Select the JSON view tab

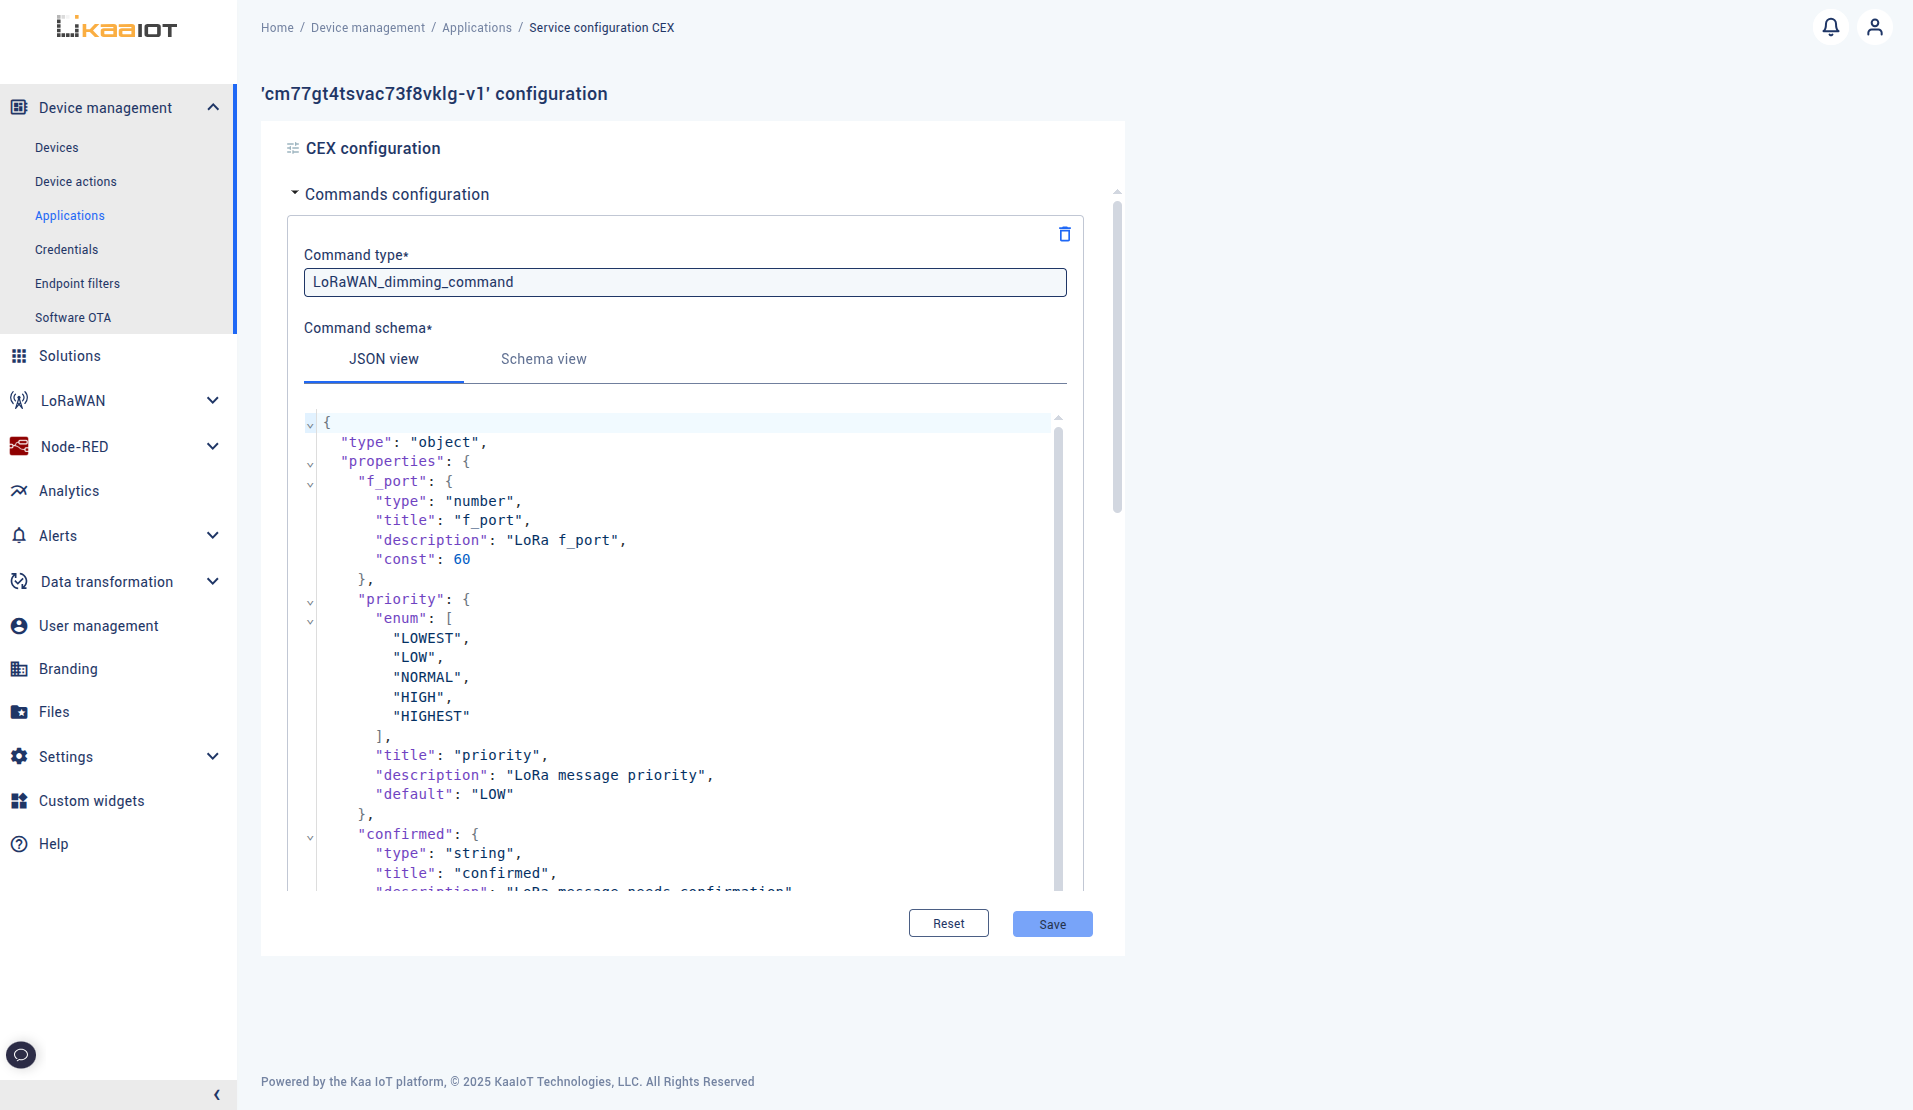click(383, 359)
